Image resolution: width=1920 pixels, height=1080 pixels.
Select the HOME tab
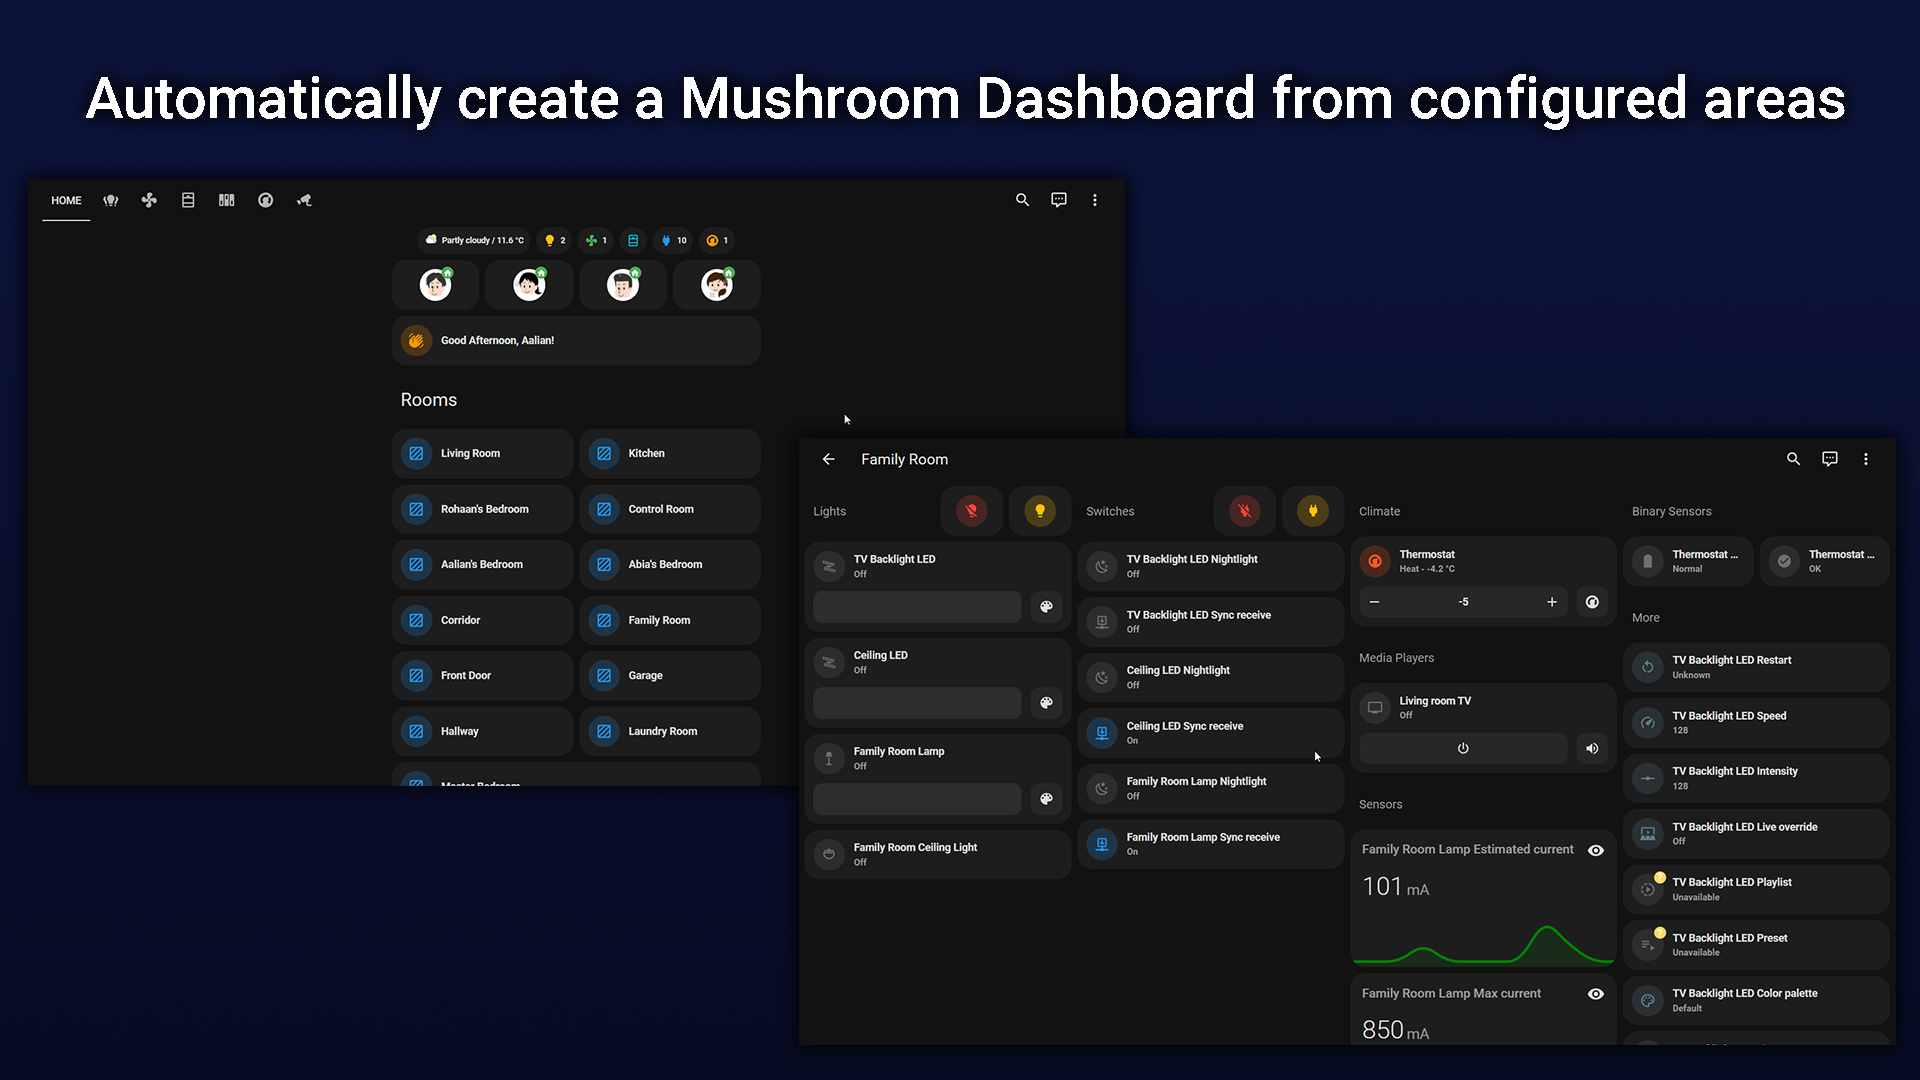pyautogui.click(x=66, y=200)
